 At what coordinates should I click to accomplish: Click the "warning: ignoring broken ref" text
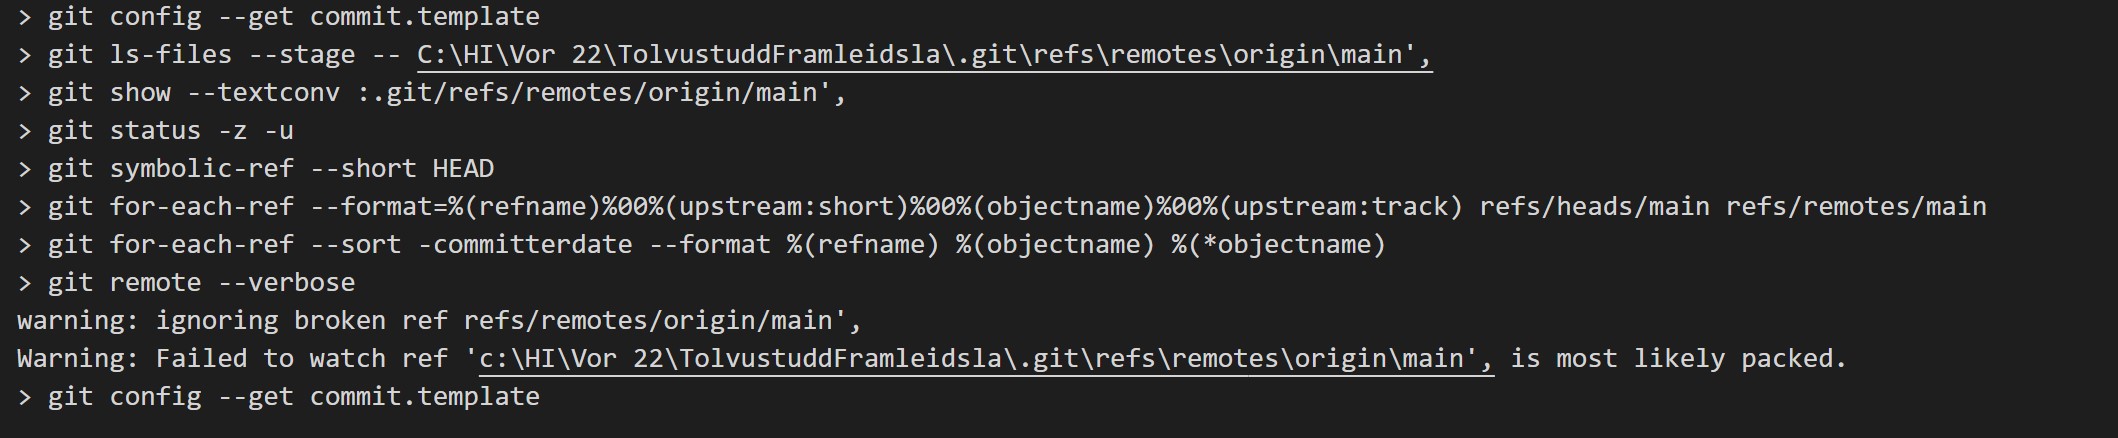pyautogui.click(x=232, y=321)
